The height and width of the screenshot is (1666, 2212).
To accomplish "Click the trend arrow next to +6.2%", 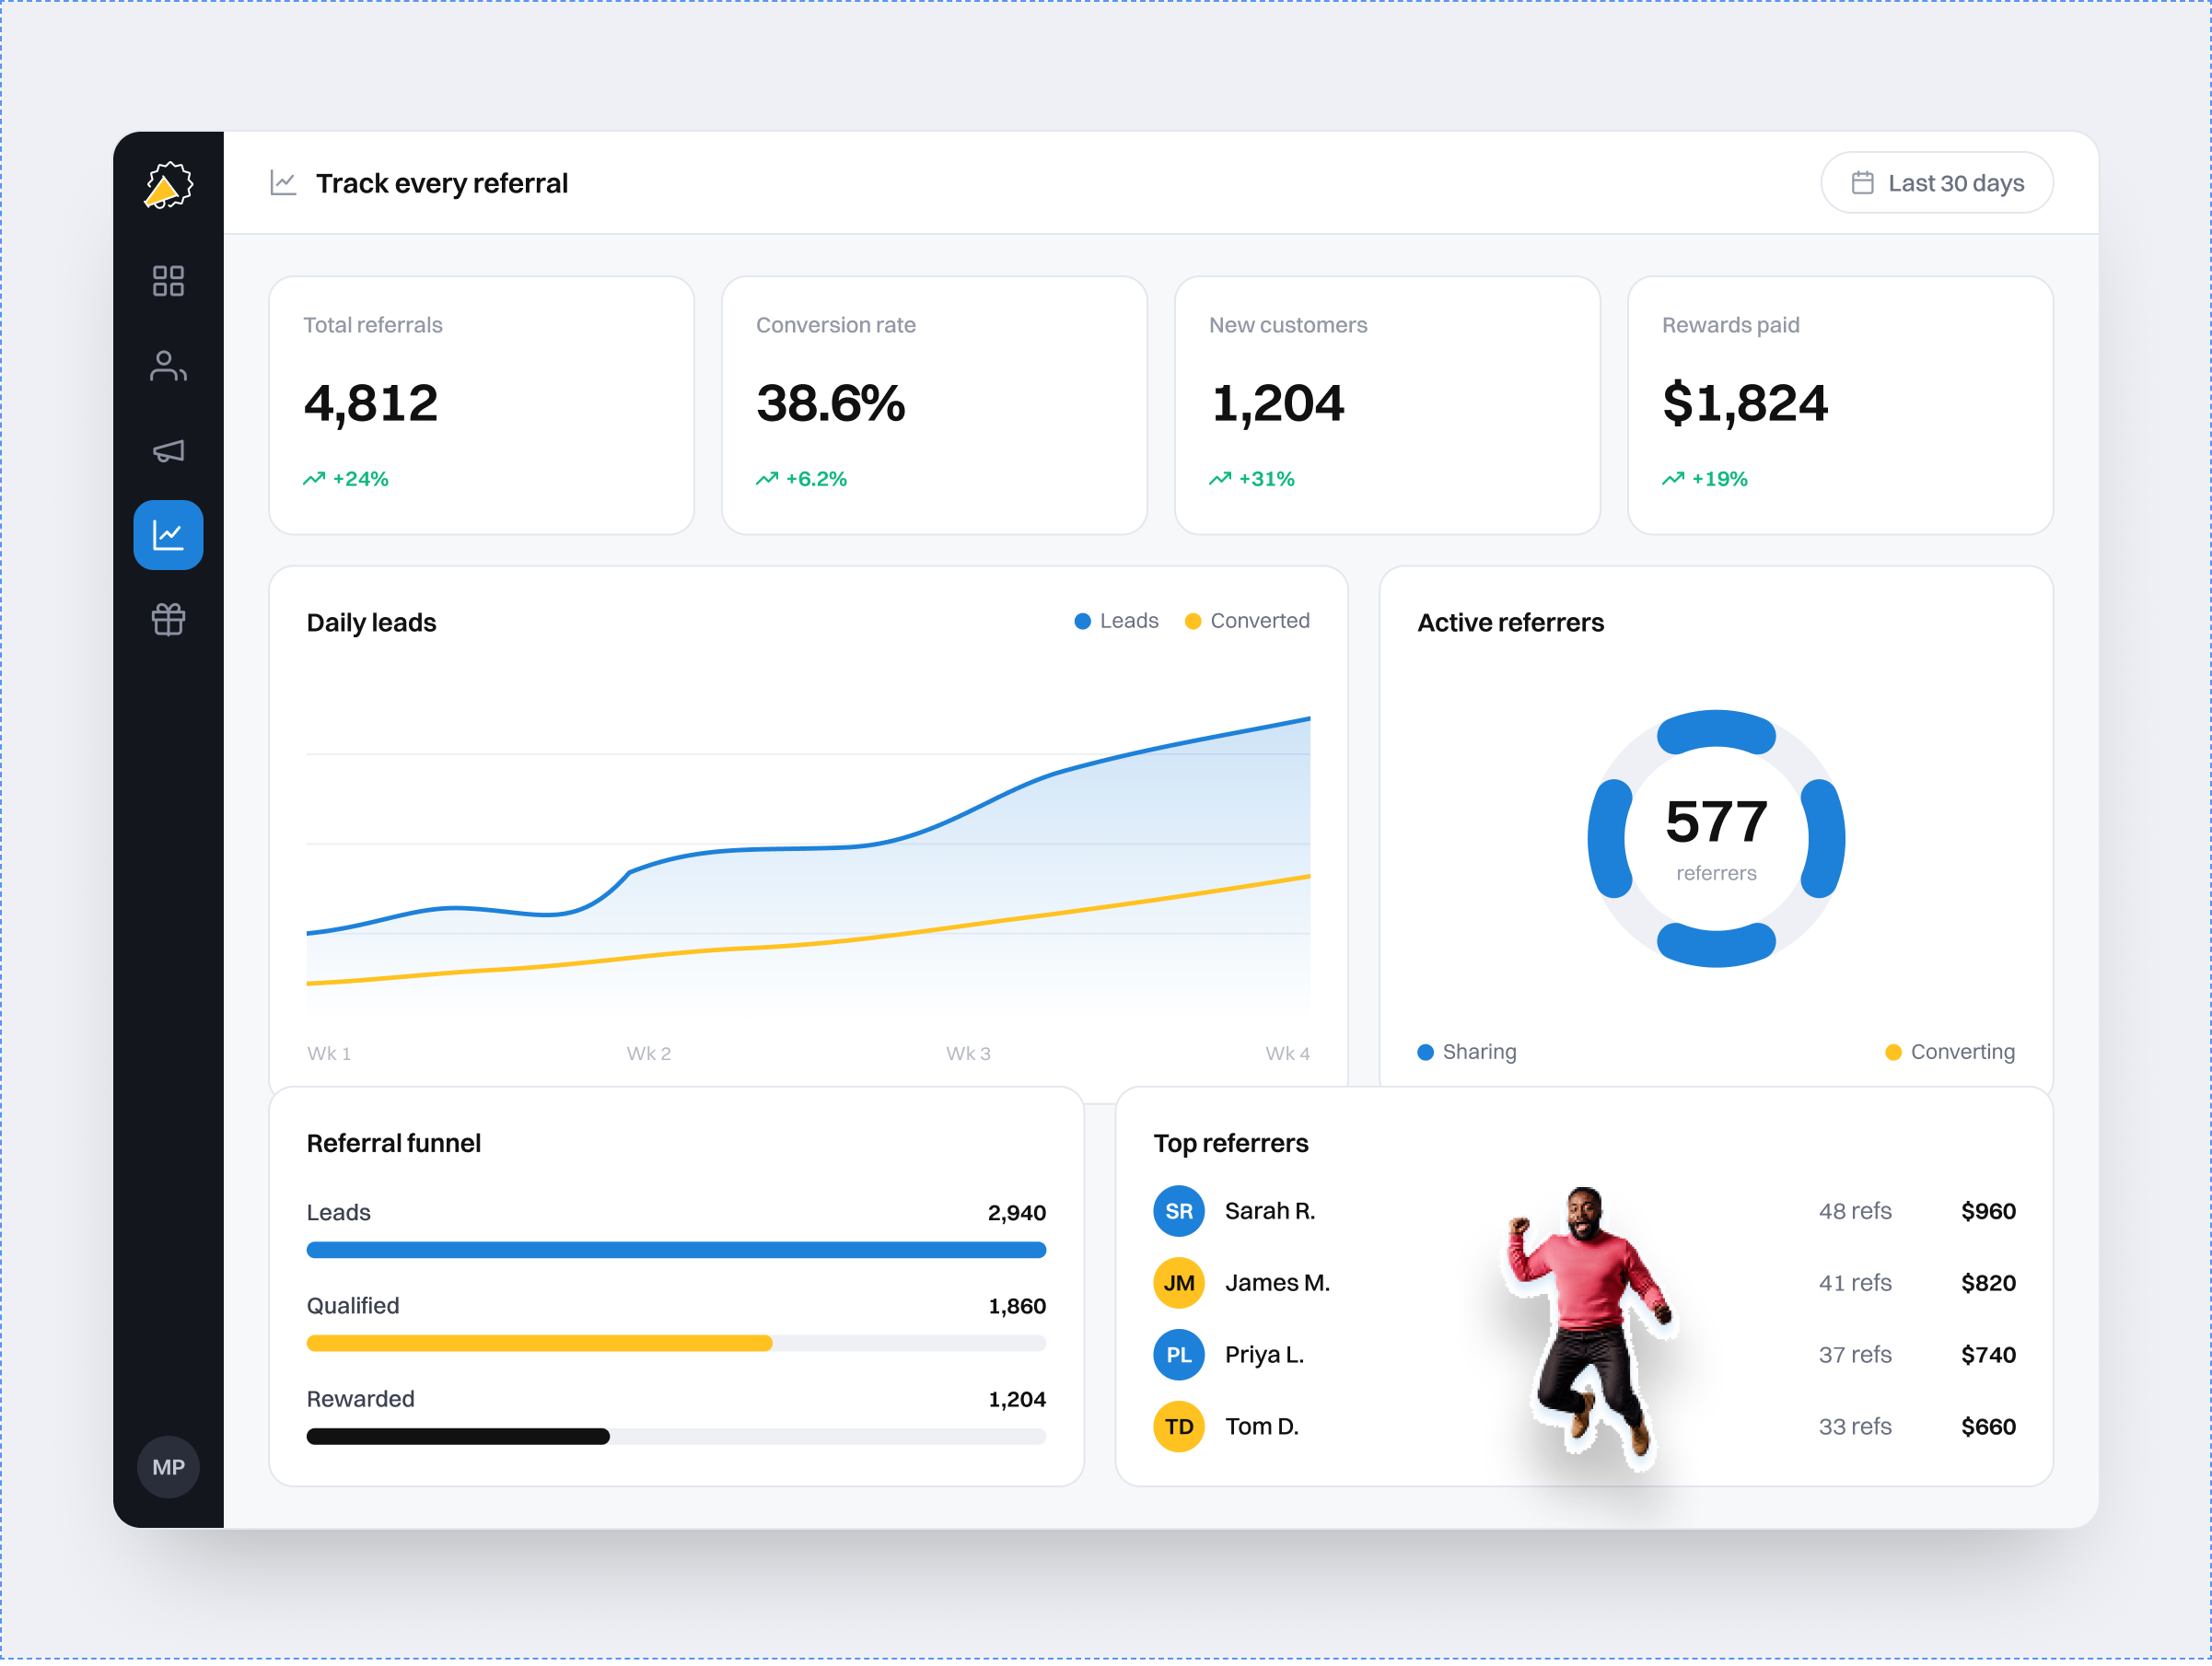I will click(769, 480).
